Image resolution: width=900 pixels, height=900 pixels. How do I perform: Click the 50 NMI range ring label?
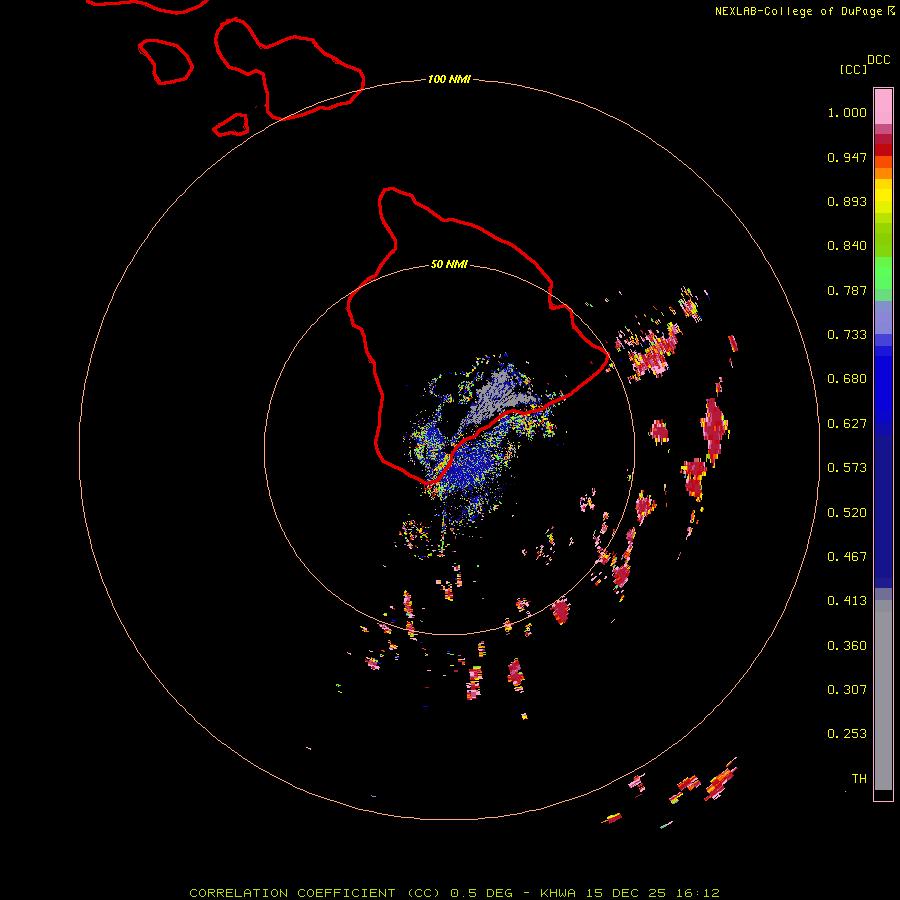click(449, 264)
